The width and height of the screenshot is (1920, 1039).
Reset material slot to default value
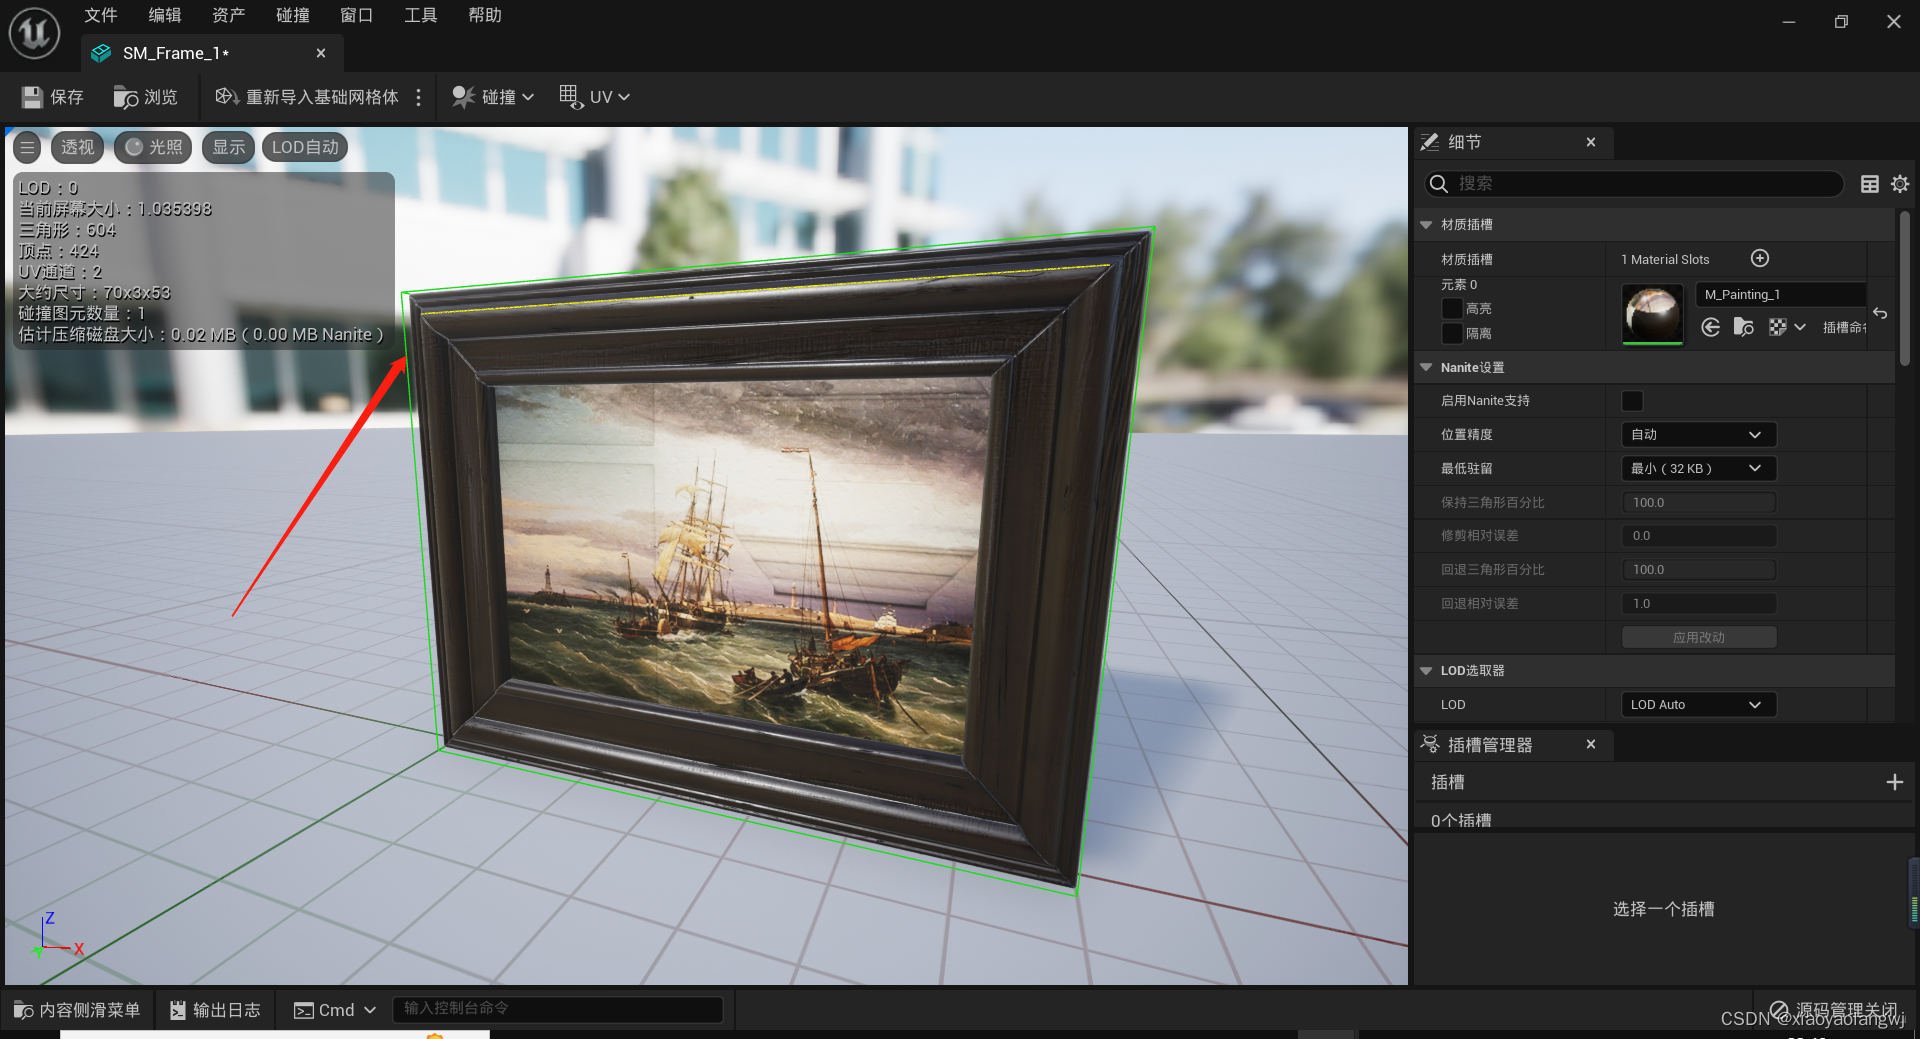[x=1880, y=313]
